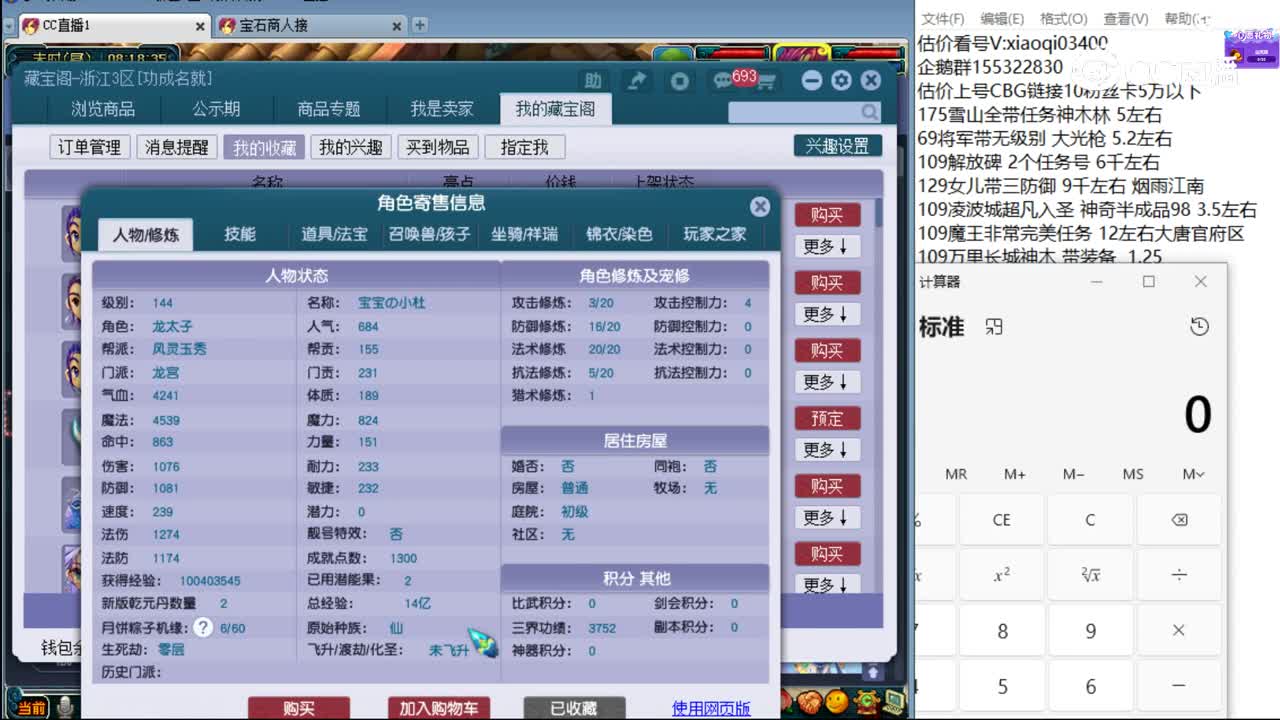Click 订单管理 button
The image size is (1280, 720).
(89, 147)
